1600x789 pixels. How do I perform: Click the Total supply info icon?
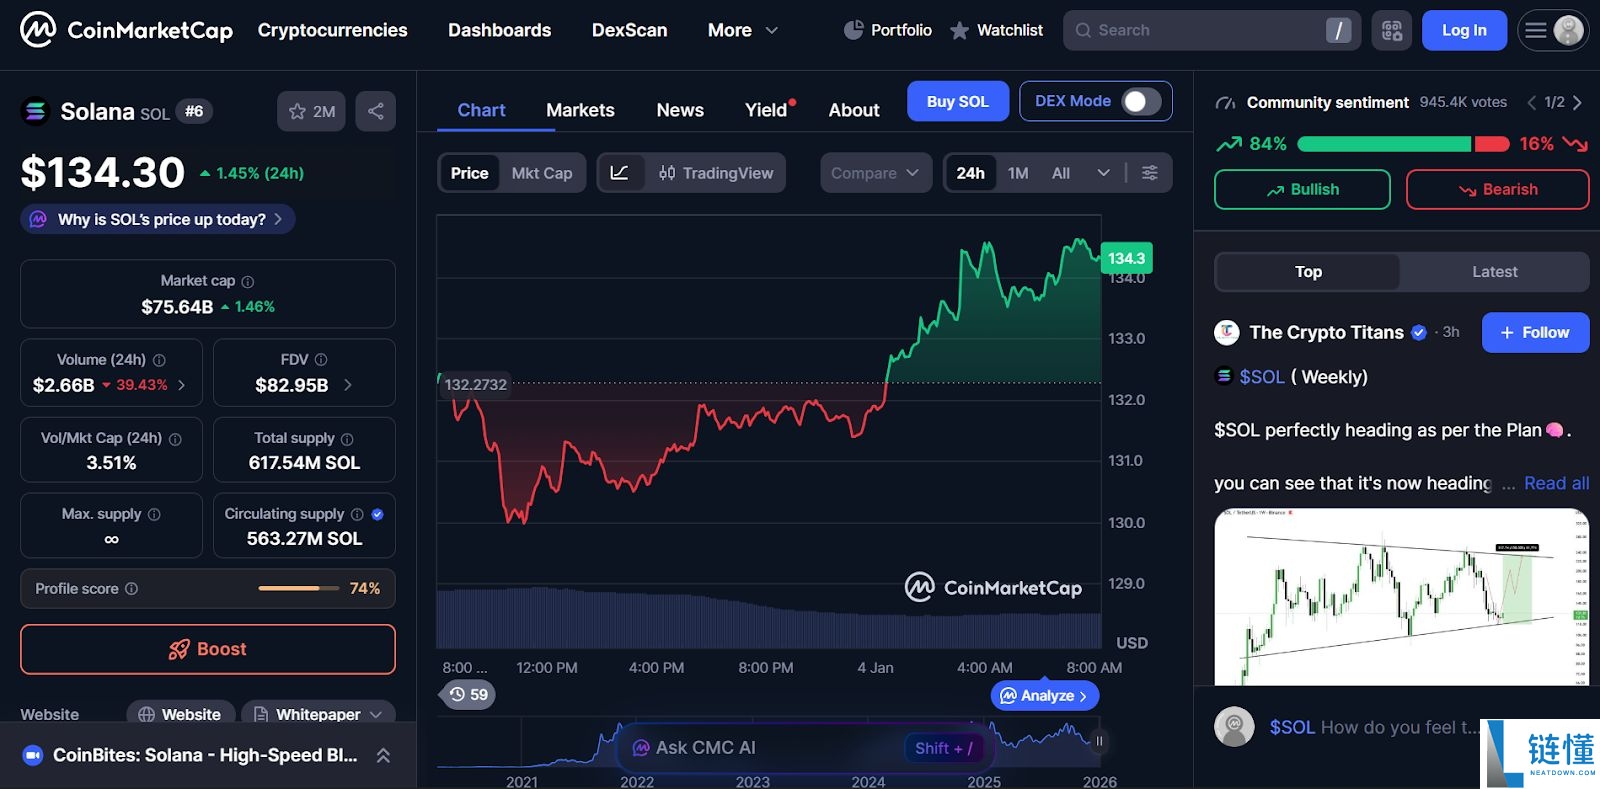tap(347, 439)
